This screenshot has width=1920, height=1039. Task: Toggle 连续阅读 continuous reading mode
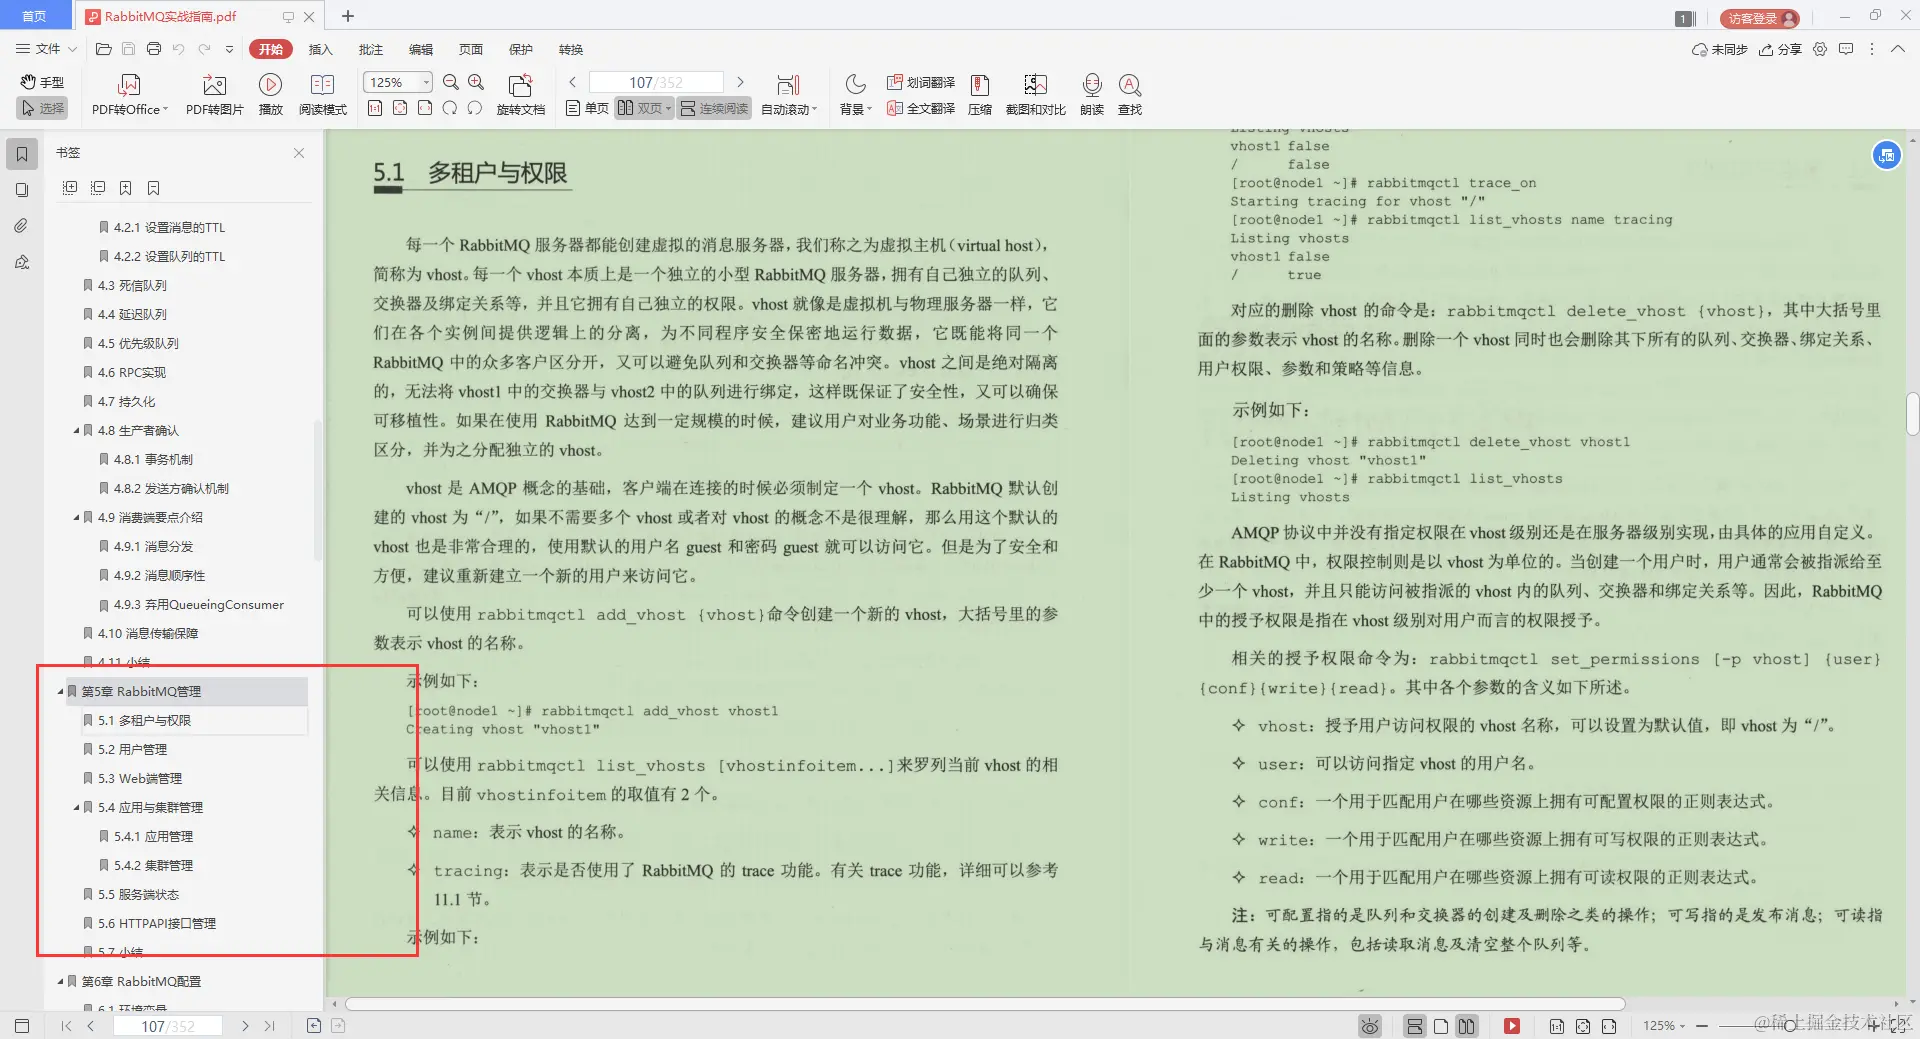tap(713, 108)
